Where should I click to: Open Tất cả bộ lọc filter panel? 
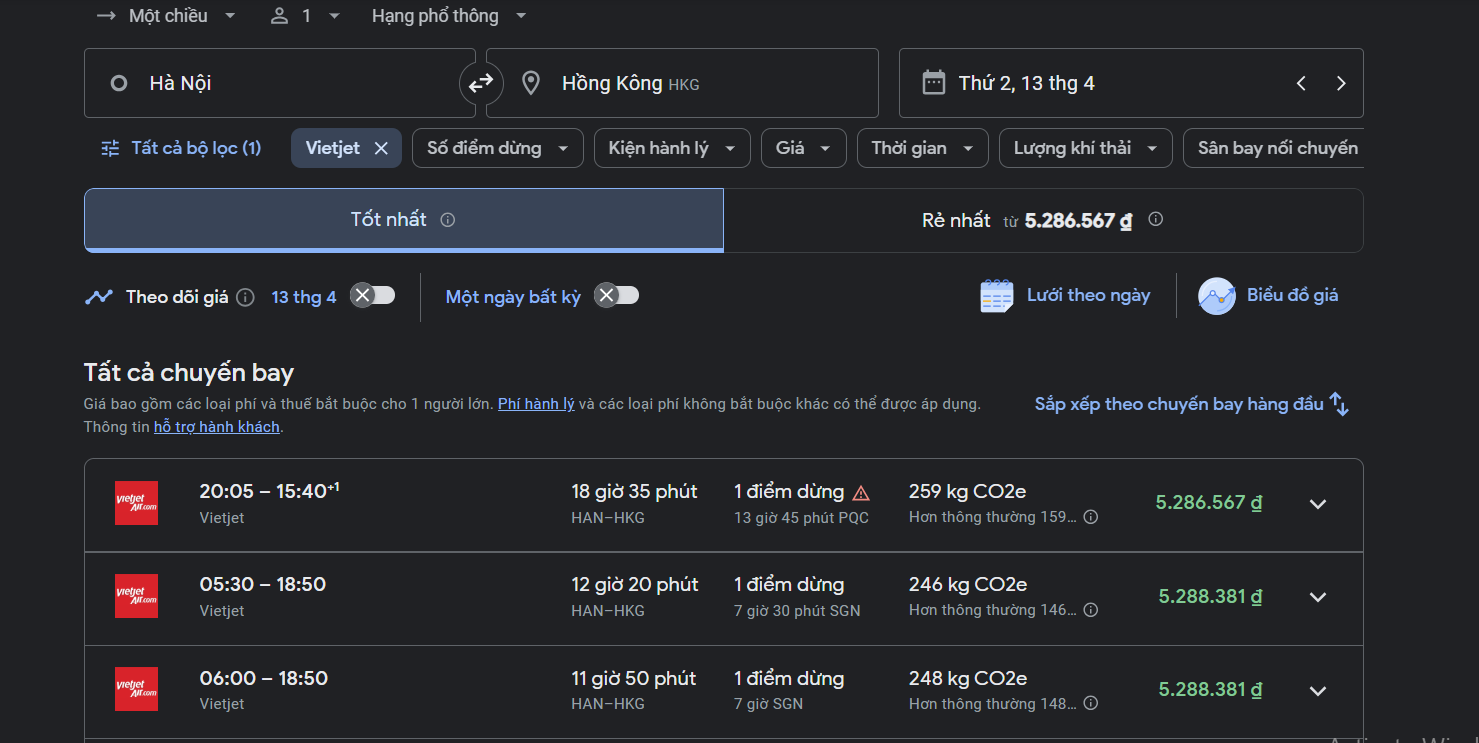click(x=181, y=148)
